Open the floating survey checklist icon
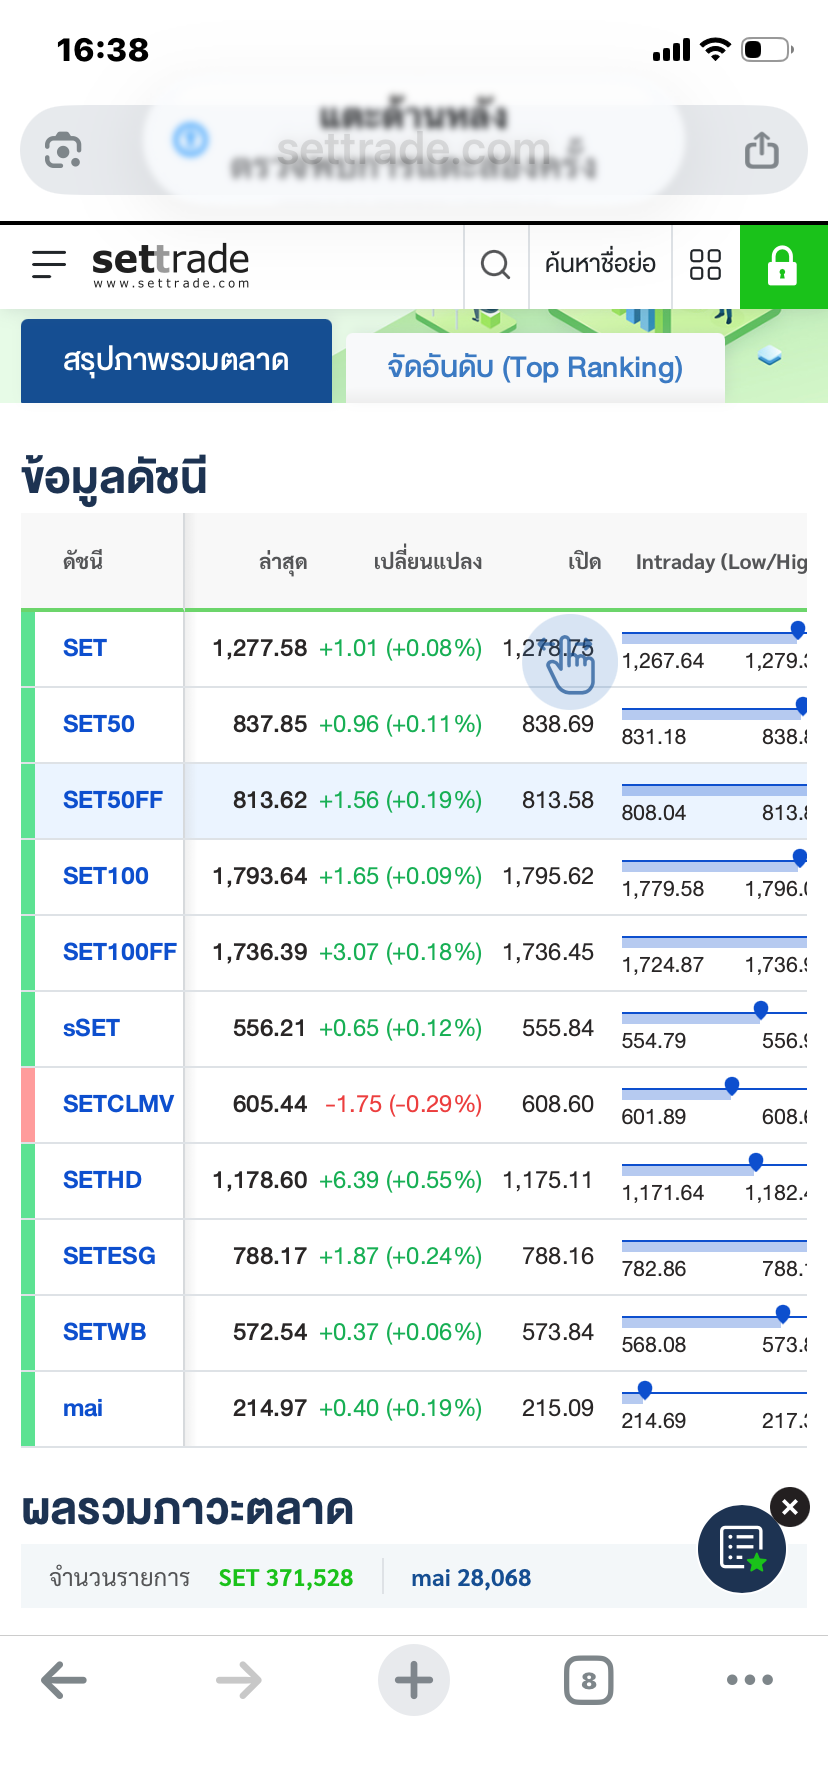Image resolution: width=828 pixels, height=1792 pixels. tap(742, 1548)
